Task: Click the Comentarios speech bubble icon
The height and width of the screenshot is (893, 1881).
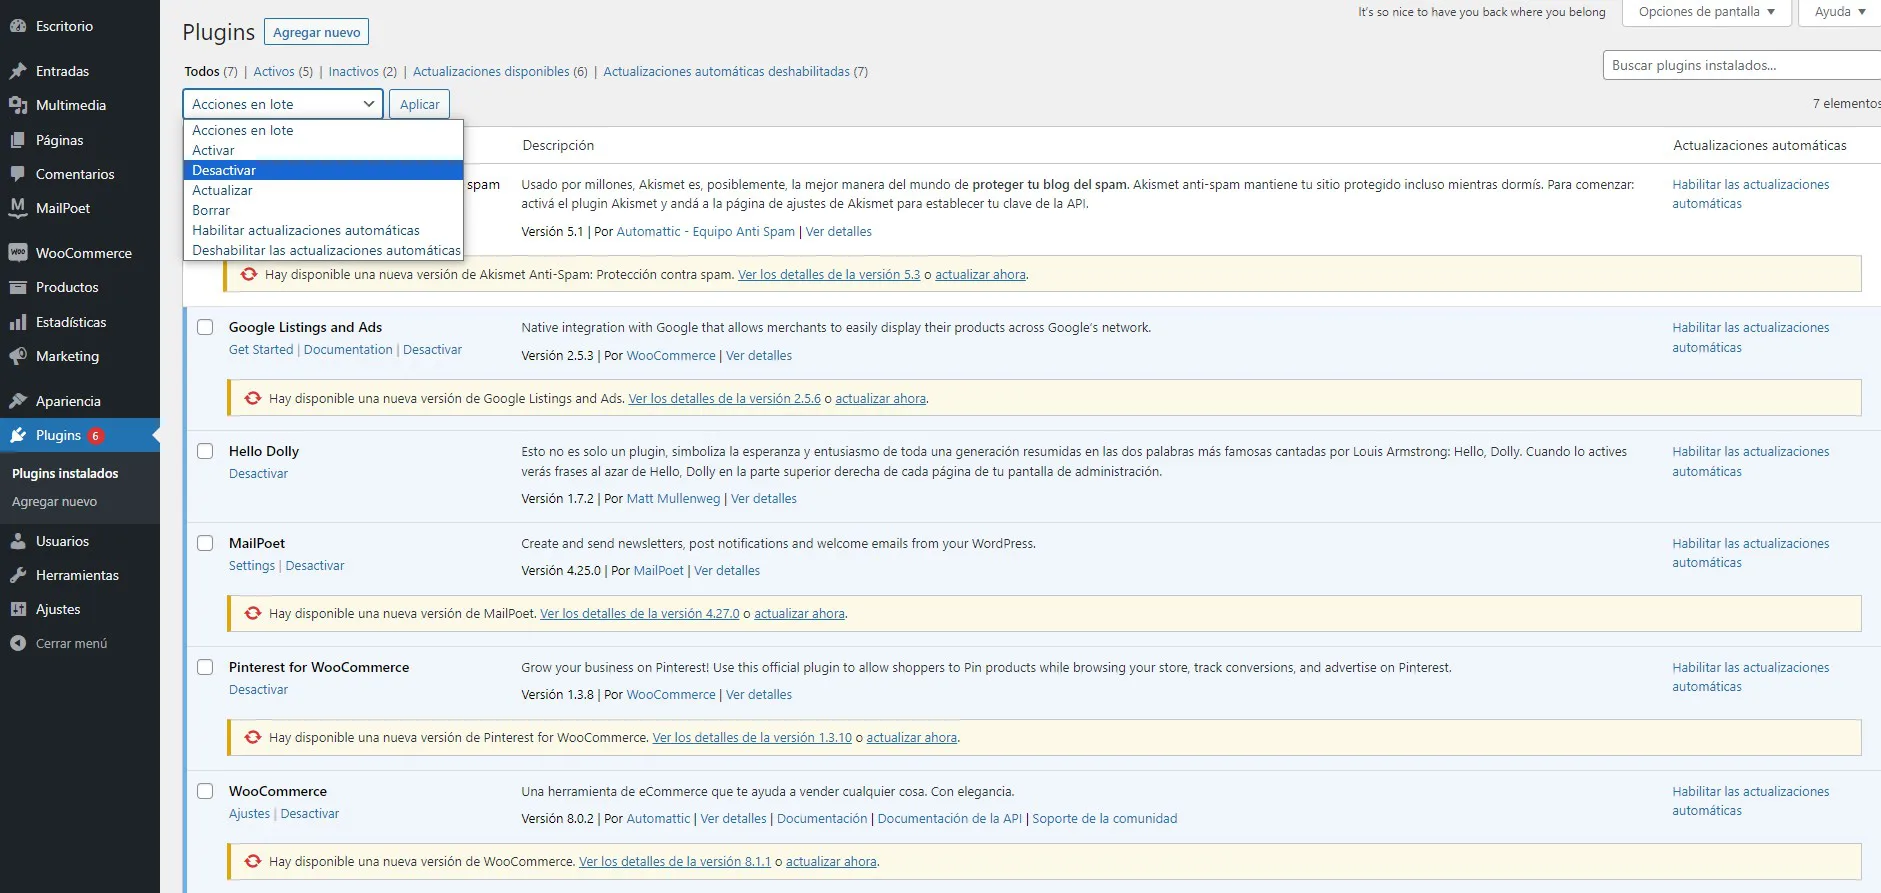Action: tap(18, 174)
